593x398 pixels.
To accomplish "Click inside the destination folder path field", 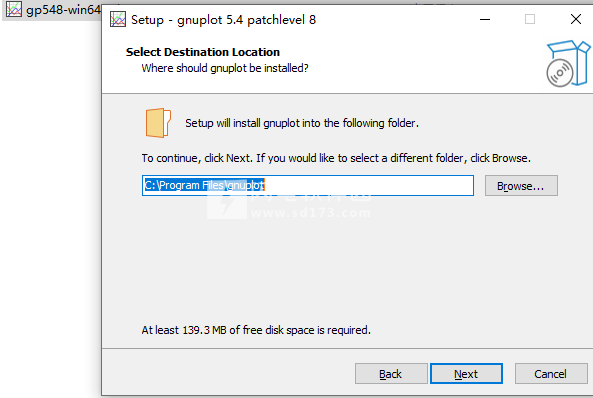I will click(308, 185).
